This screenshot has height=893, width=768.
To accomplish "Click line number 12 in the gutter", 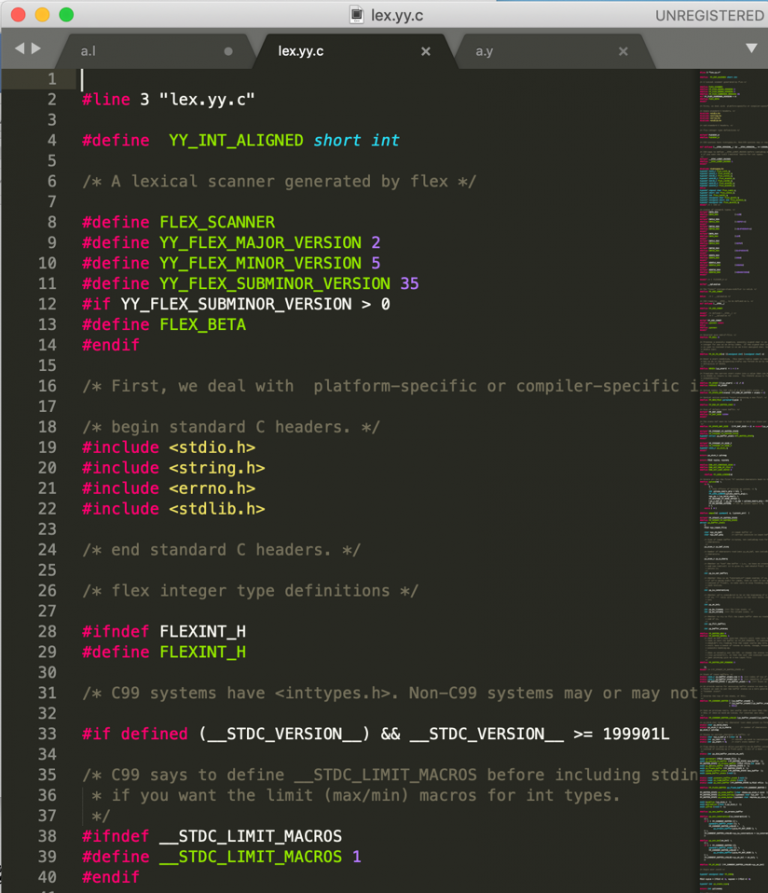I will 47,304.
